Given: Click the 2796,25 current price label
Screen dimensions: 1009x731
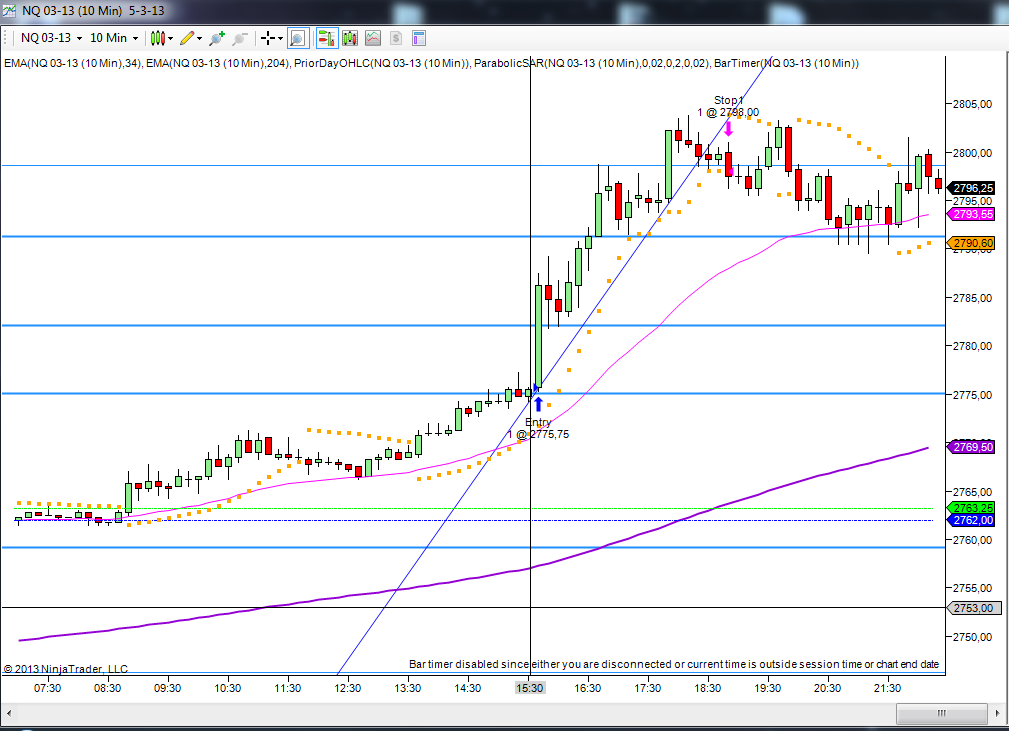Looking at the screenshot, I should (x=971, y=188).
